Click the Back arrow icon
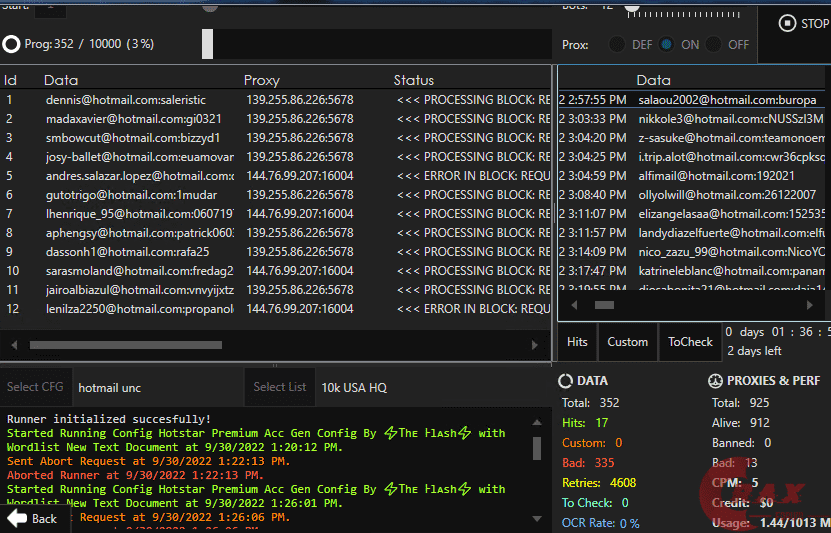Screen dimensions: 831x533 [31, 518]
